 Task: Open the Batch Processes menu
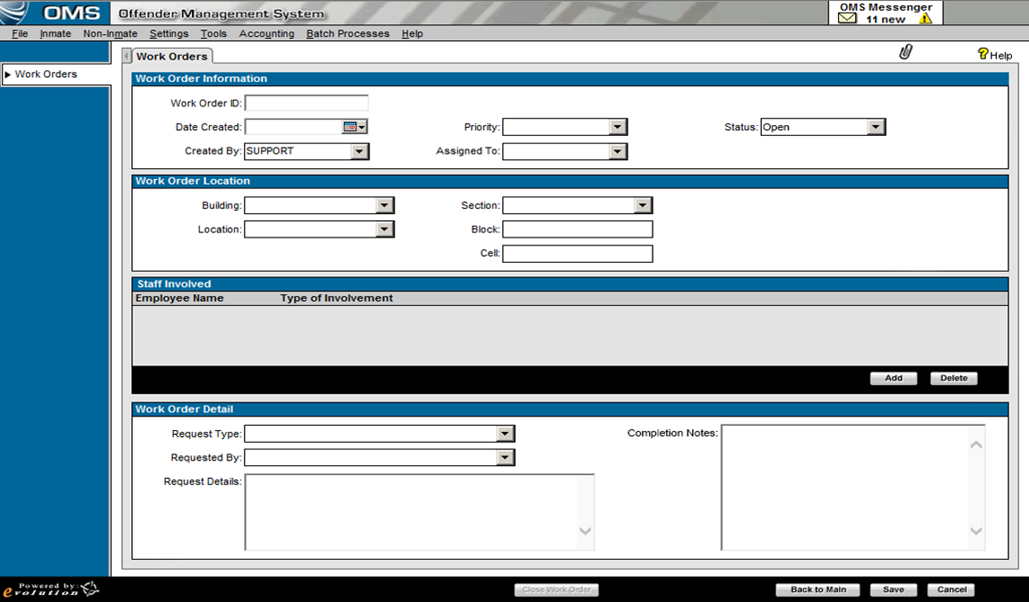click(348, 34)
